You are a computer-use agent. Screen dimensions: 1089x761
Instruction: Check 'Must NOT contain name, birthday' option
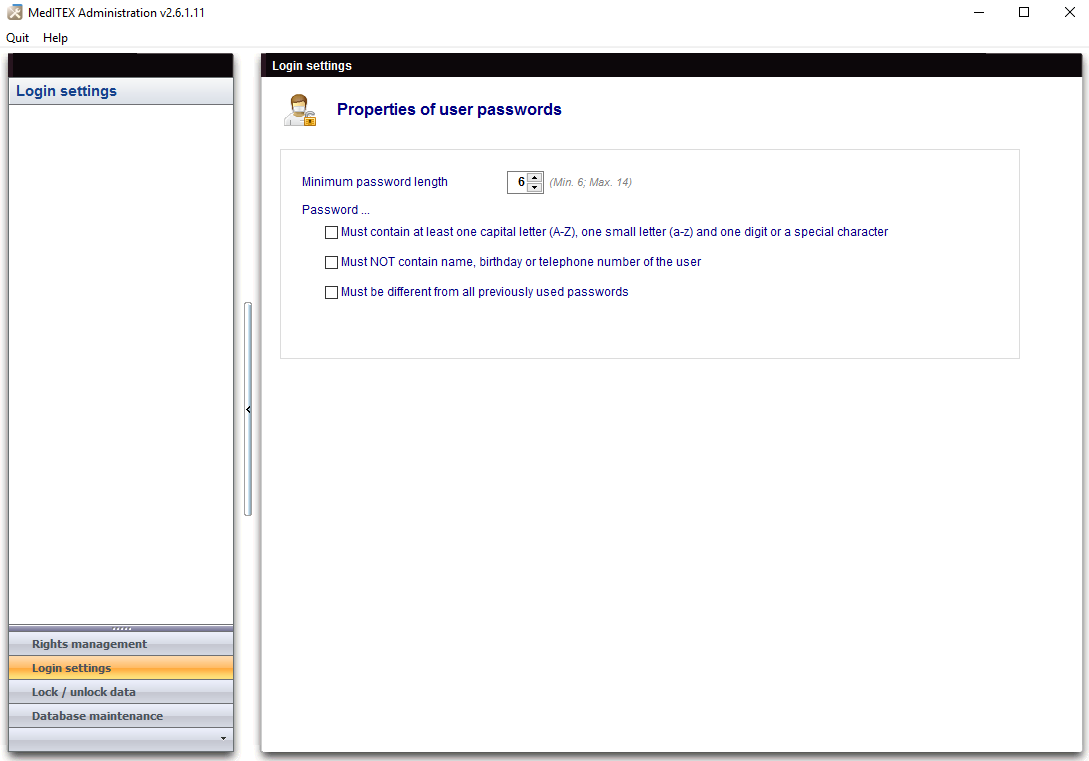(332, 262)
